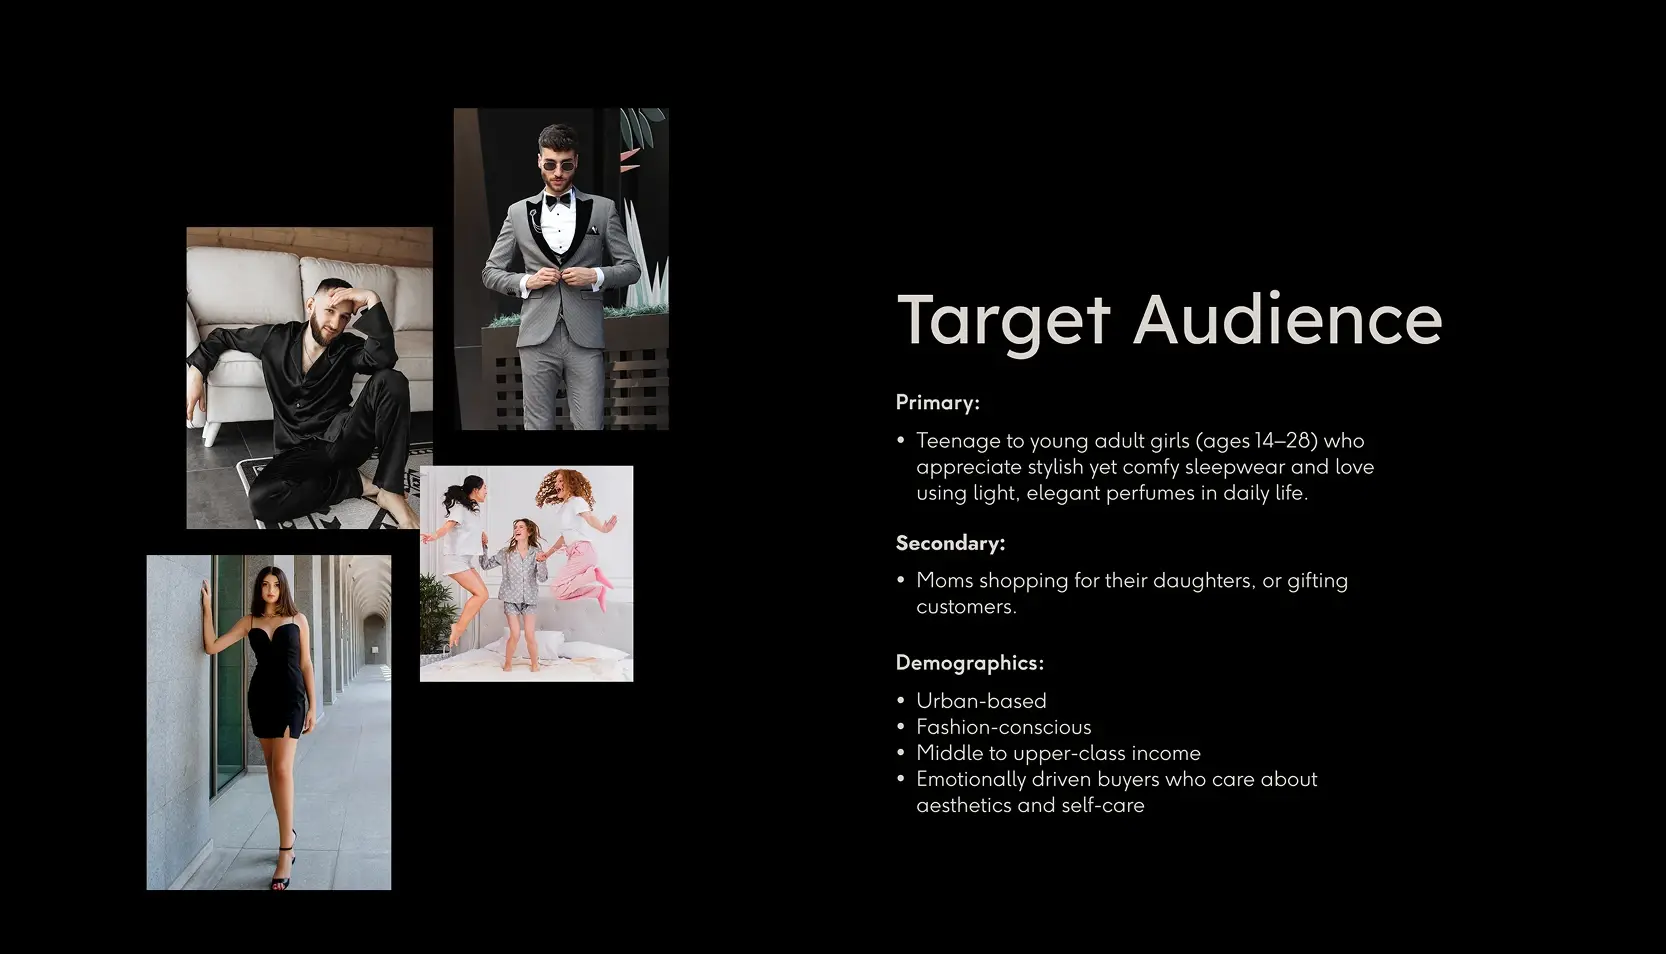Image resolution: width=1666 pixels, height=954 pixels.
Task: Click the "Emotionally driven buyers" line
Action: (x=1116, y=779)
